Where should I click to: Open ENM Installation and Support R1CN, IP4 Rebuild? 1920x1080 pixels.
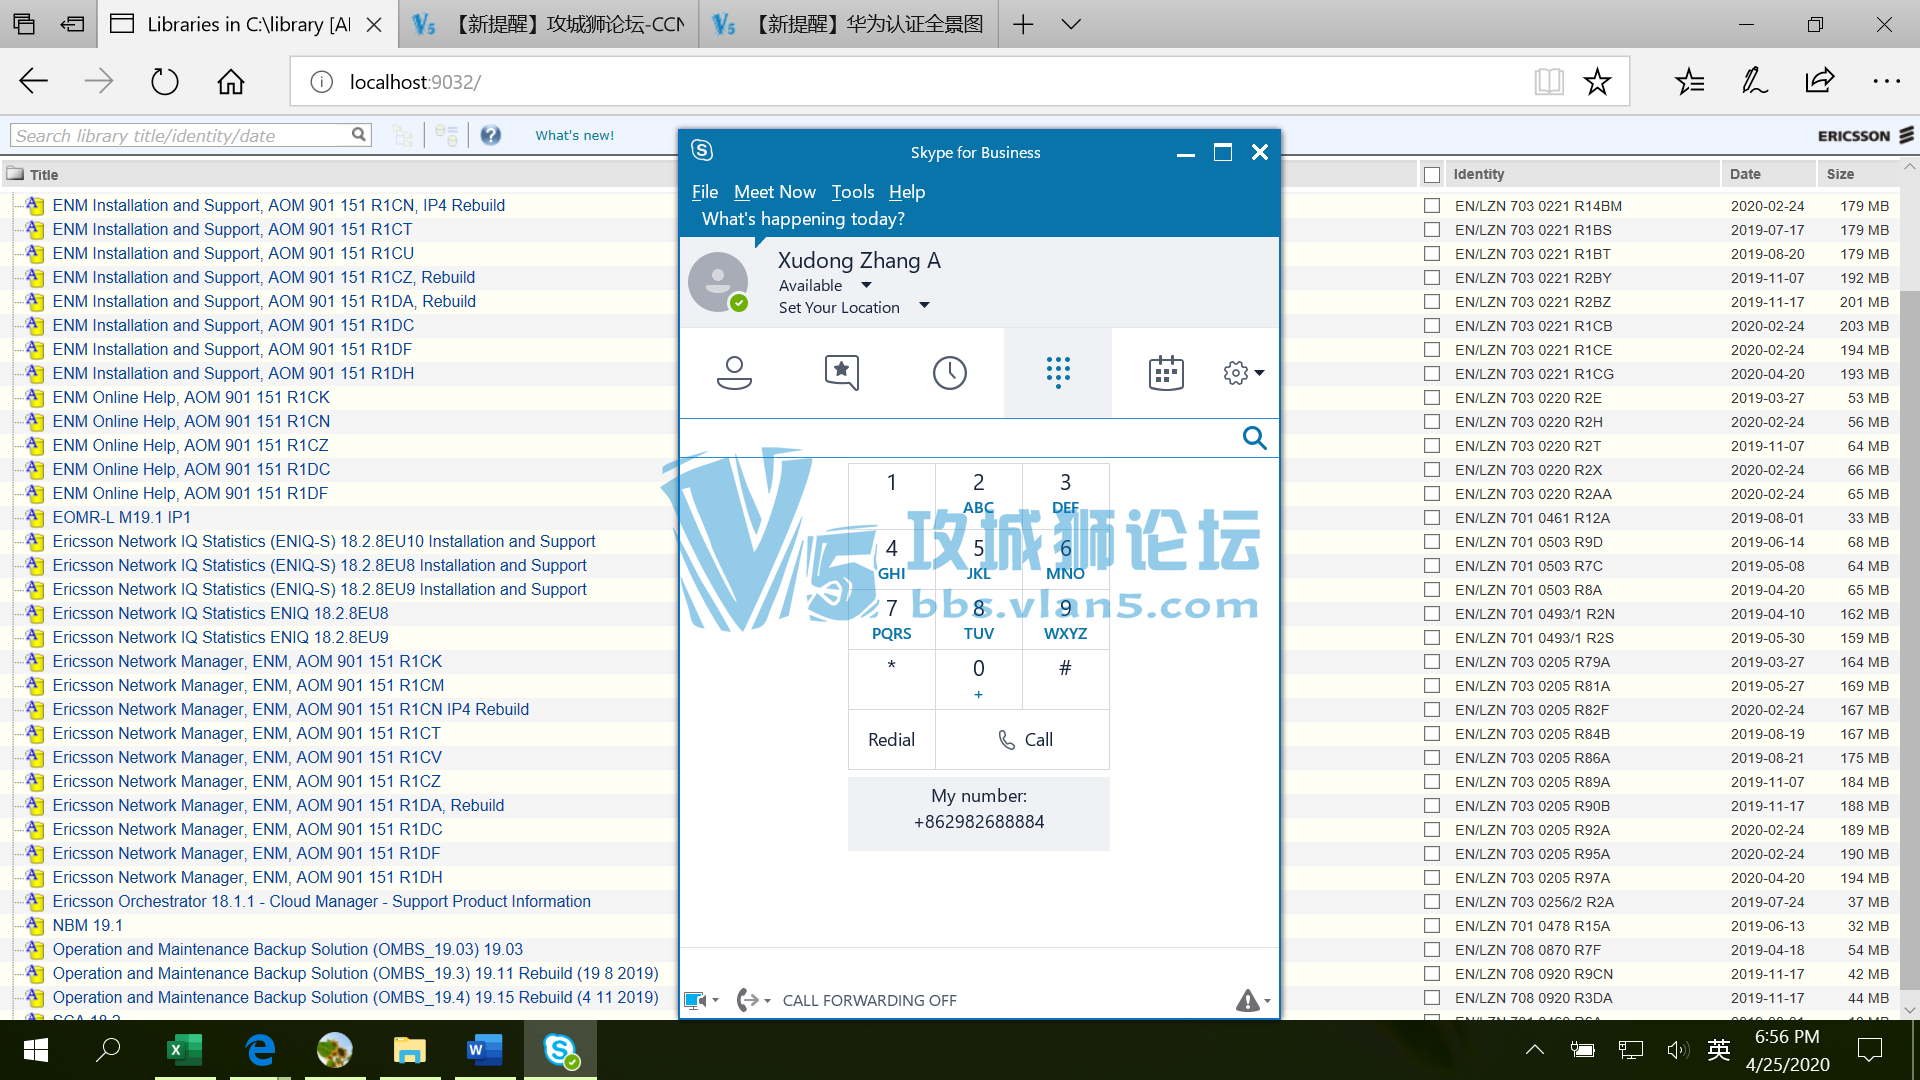point(279,205)
